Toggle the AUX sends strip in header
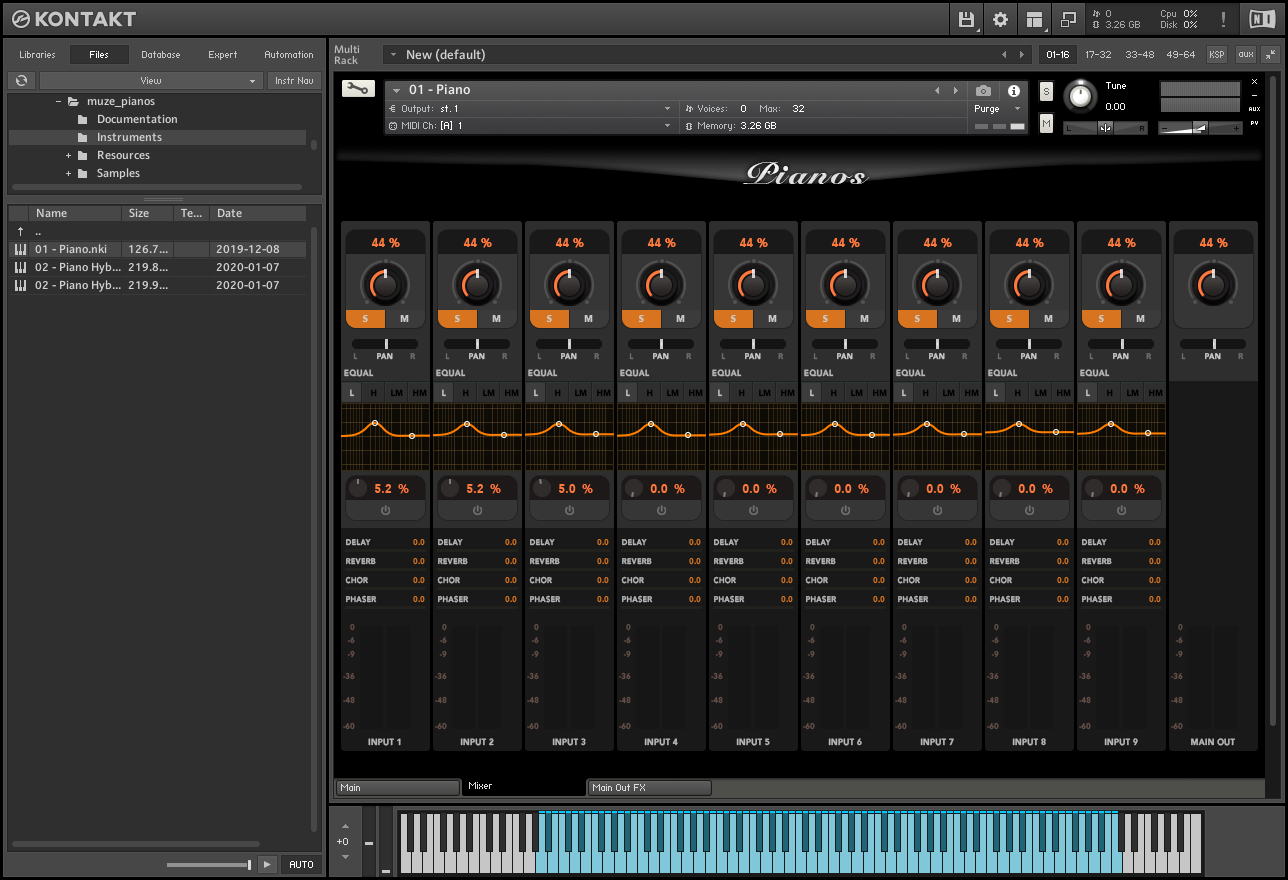 1254,108
